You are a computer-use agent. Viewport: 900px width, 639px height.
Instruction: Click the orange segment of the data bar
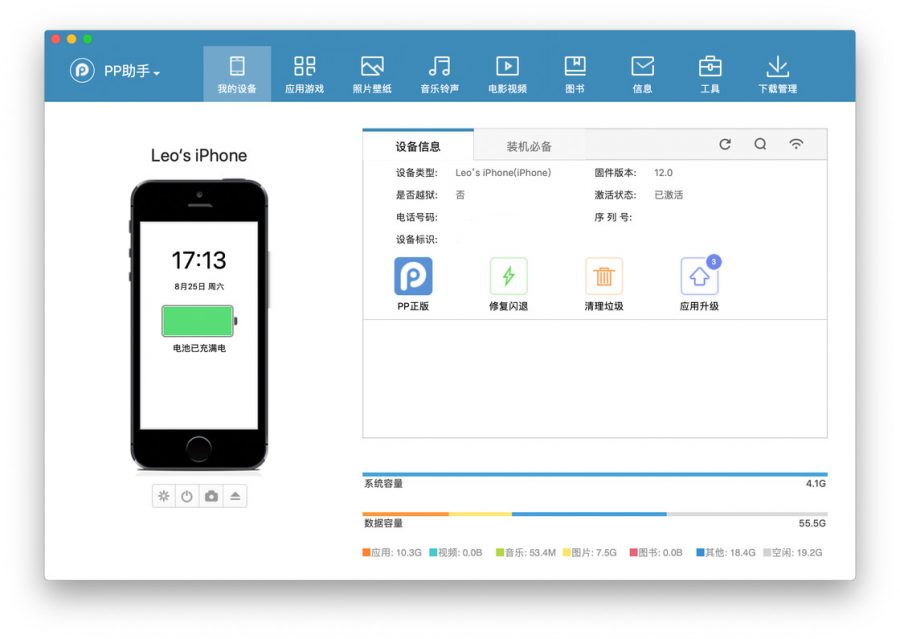tap(405, 514)
